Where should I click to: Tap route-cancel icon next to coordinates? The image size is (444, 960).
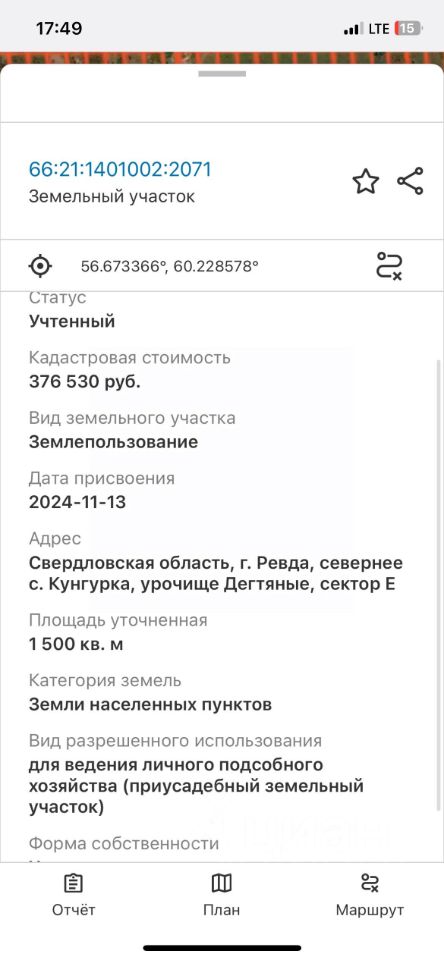click(389, 266)
